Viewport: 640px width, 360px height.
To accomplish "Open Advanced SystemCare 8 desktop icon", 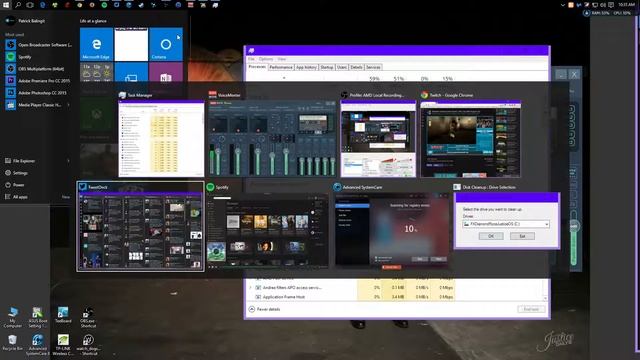I will pos(38,345).
